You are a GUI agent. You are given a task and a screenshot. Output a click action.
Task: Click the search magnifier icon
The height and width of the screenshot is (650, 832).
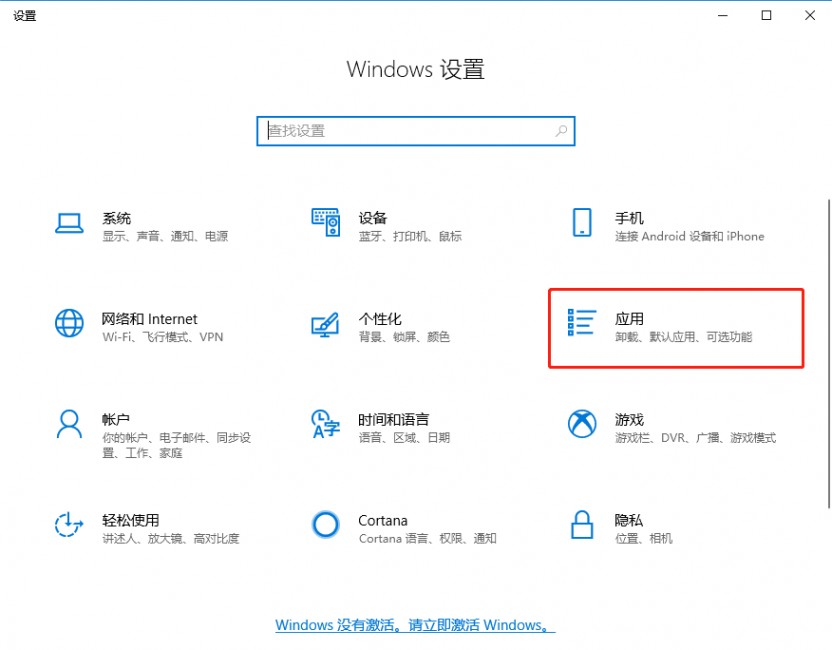point(561,131)
